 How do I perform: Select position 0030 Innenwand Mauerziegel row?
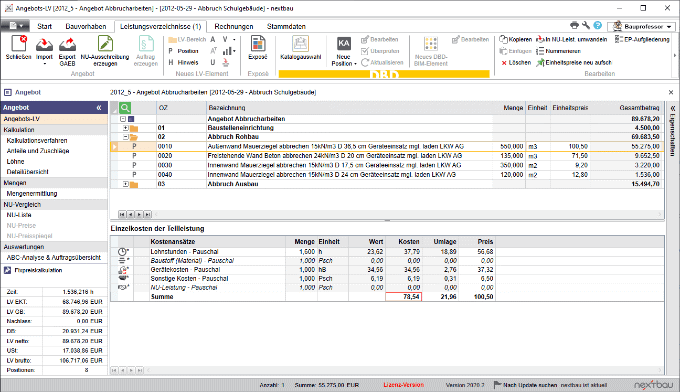pos(387,165)
